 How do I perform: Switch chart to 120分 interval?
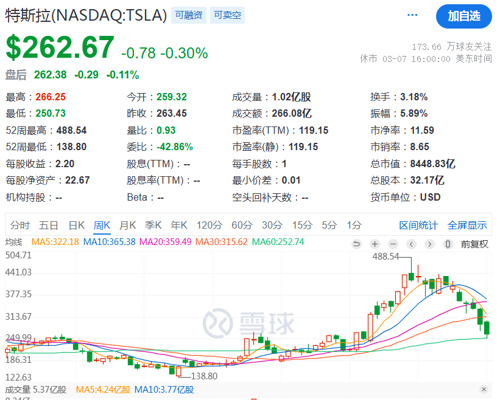pos(209,225)
